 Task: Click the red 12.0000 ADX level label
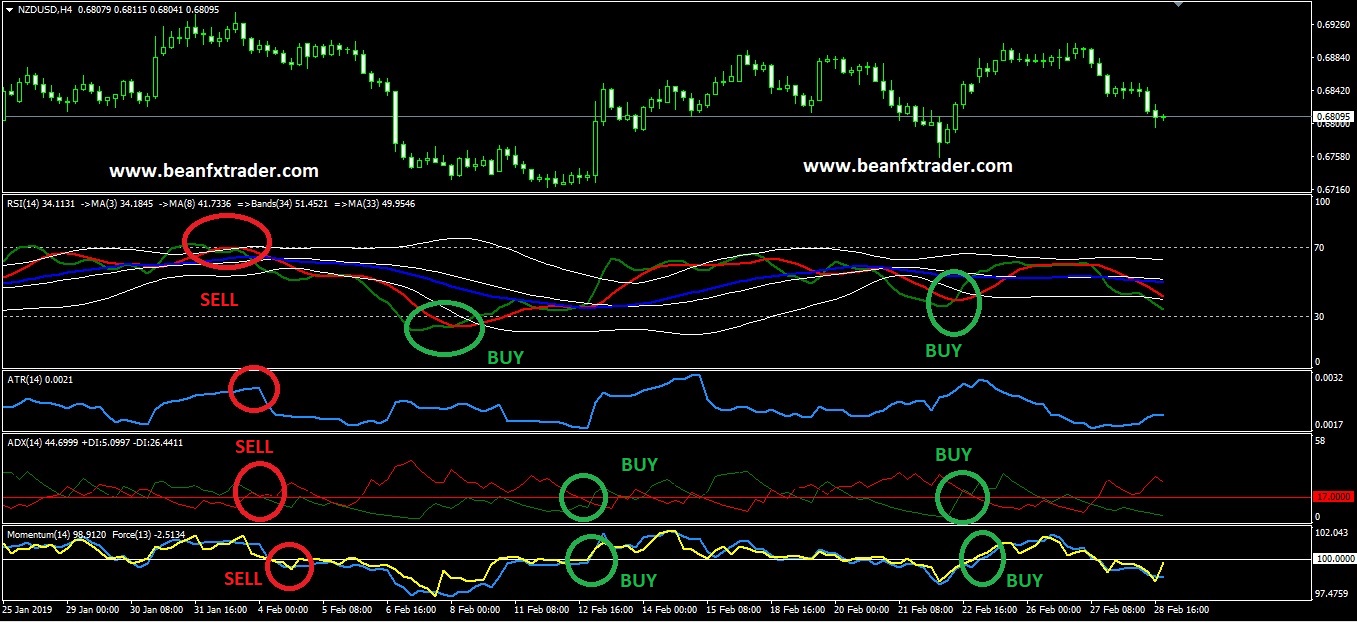1331,497
